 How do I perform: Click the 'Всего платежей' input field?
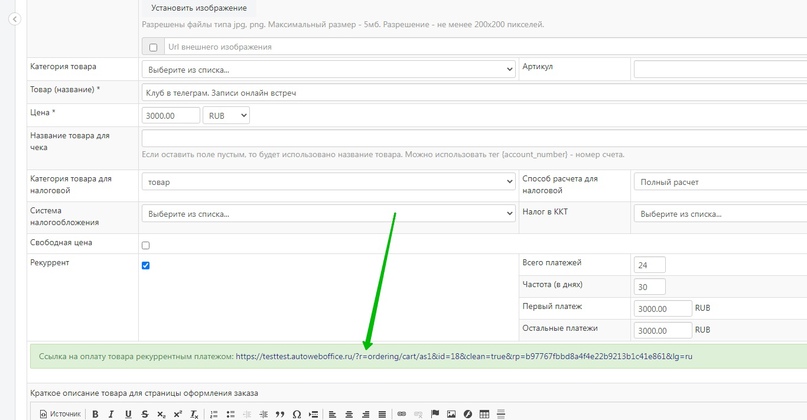(649, 265)
